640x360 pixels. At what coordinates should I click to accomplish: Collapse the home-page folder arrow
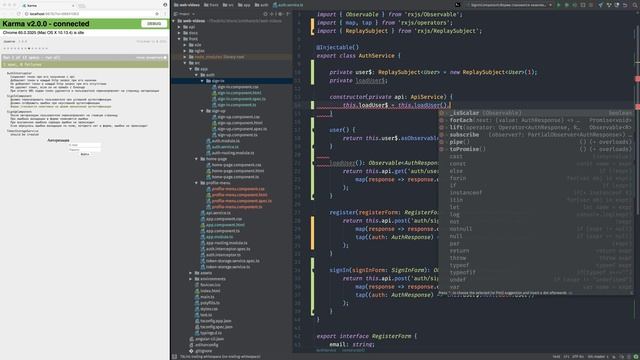(197, 159)
